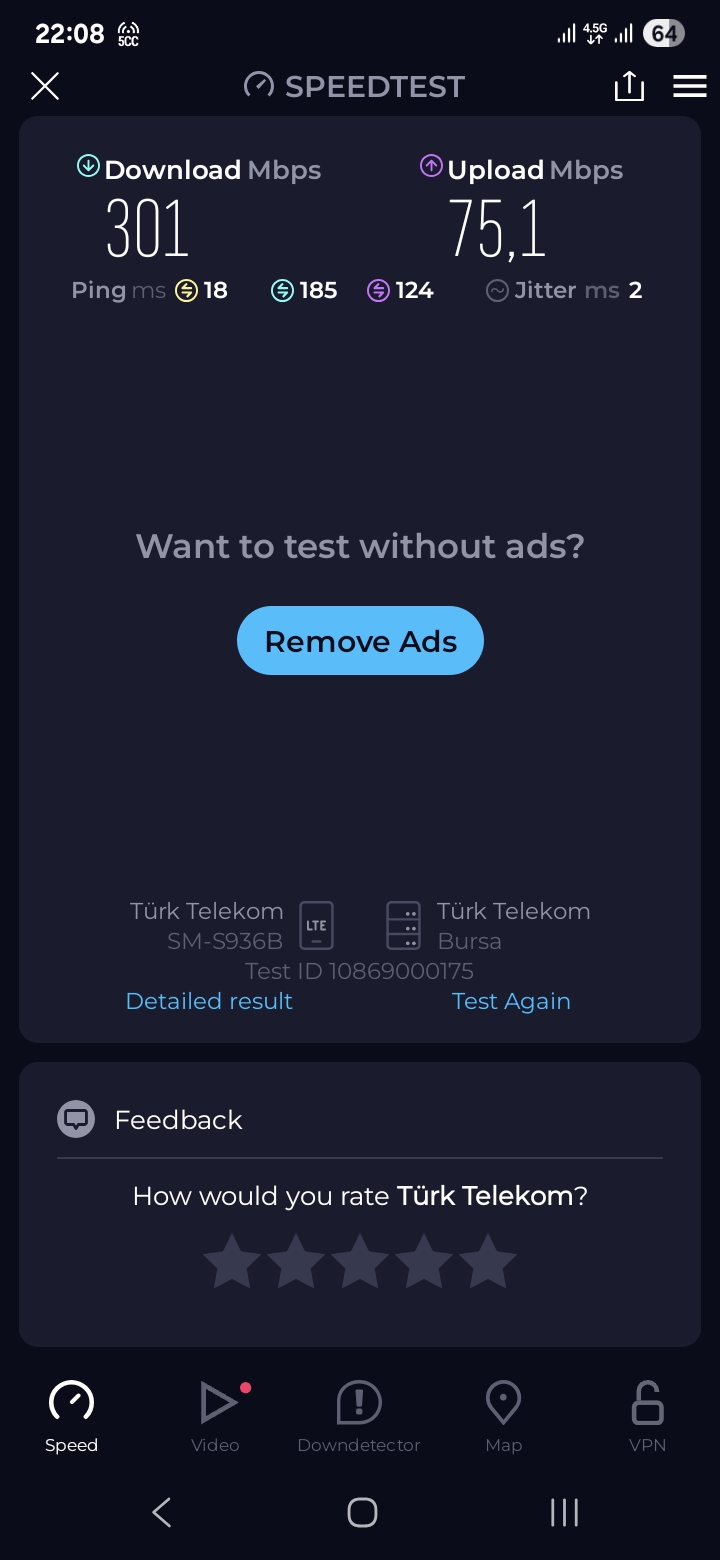The height and width of the screenshot is (1560, 720).
Task: Tap the upload arrow icon
Action: click(431, 166)
